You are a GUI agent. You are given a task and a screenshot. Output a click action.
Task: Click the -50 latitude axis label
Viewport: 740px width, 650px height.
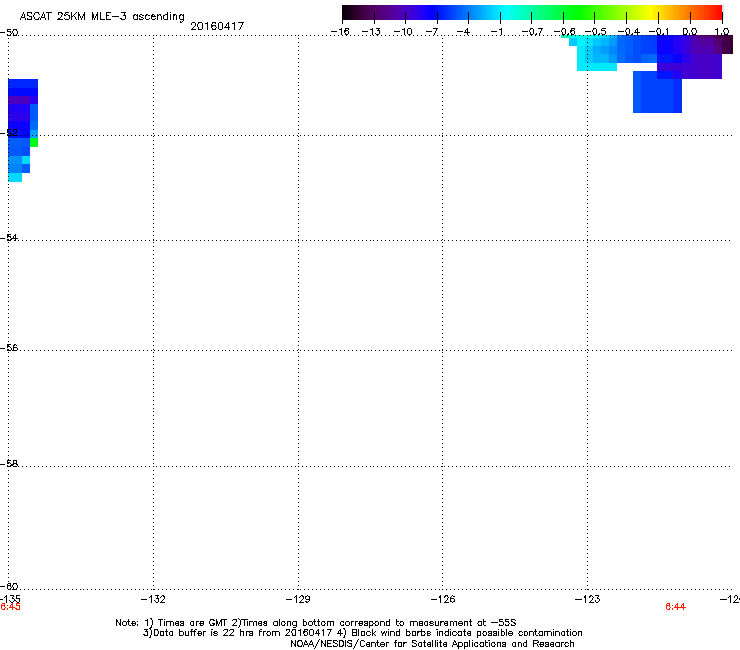click(x=9, y=33)
